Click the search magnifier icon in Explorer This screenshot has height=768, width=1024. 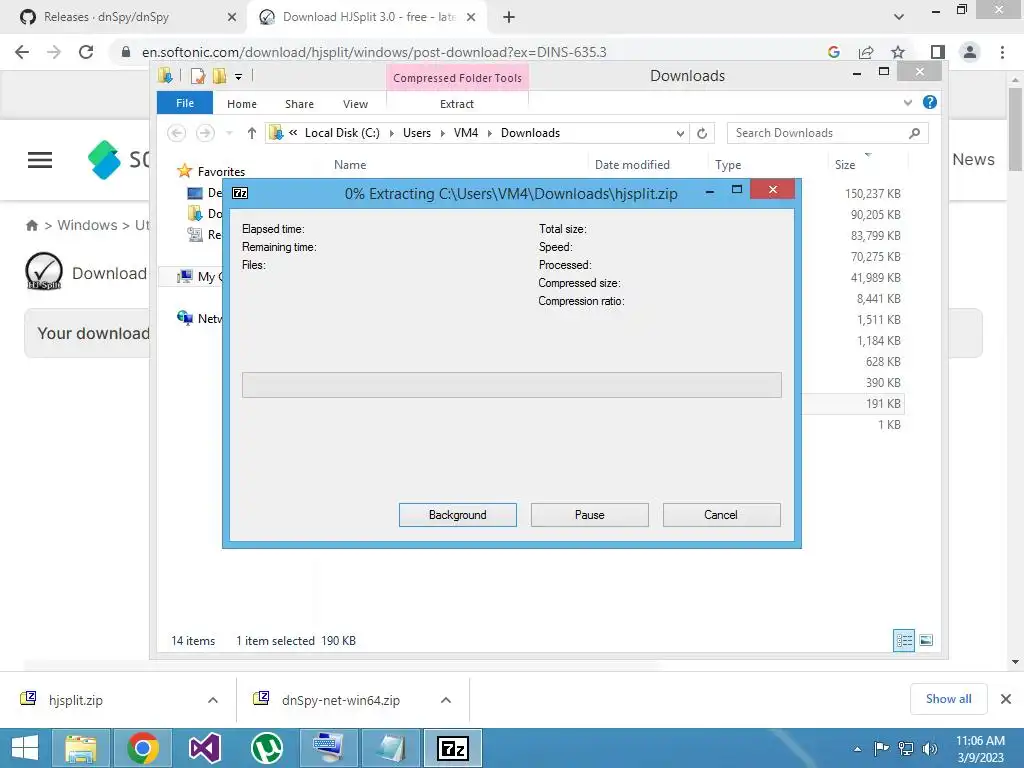[914, 133]
